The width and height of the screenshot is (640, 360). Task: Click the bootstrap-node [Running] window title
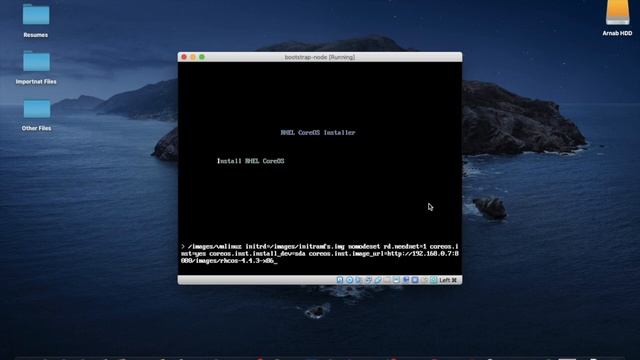(320, 57)
